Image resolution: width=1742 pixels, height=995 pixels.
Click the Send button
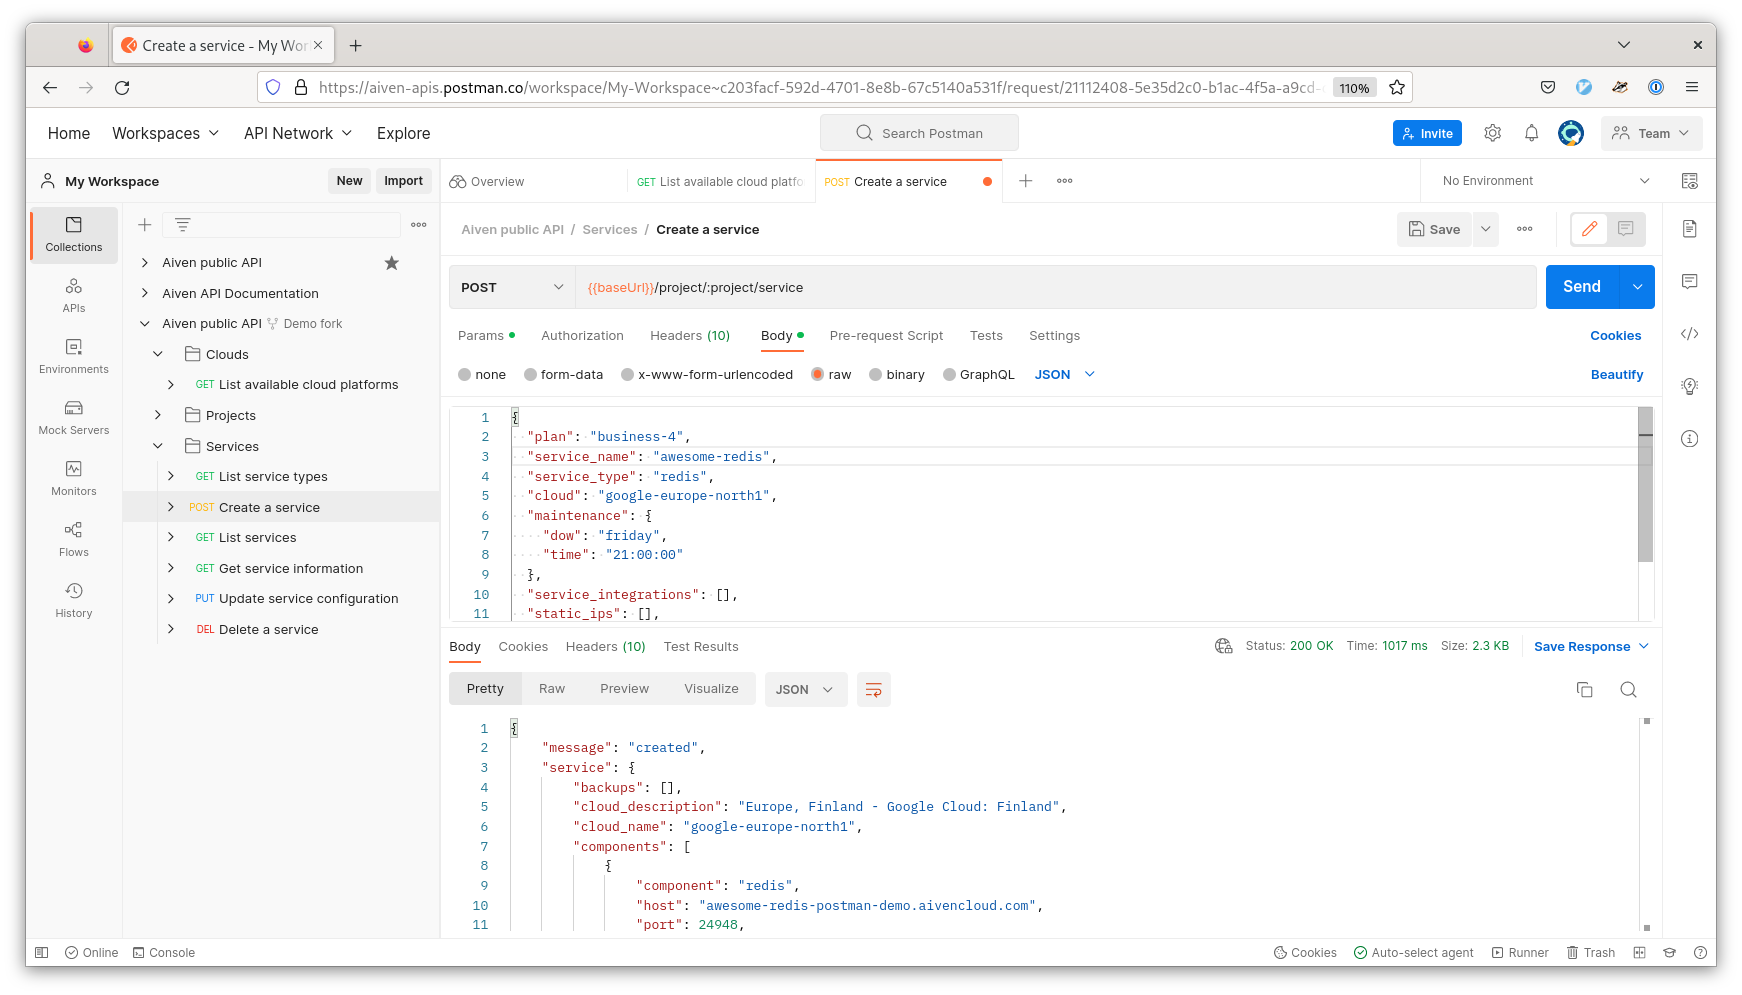tap(1581, 287)
